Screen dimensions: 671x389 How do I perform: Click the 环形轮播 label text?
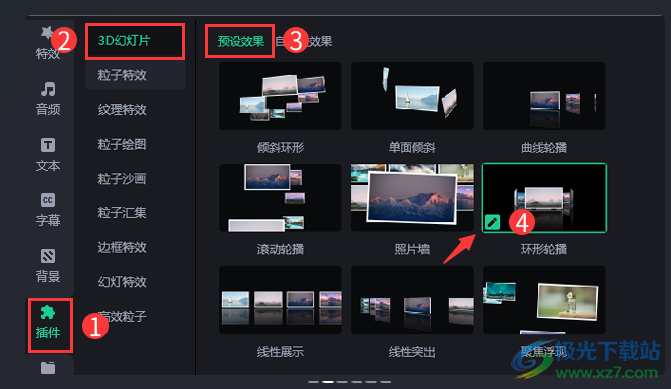click(x=544, y=249)
